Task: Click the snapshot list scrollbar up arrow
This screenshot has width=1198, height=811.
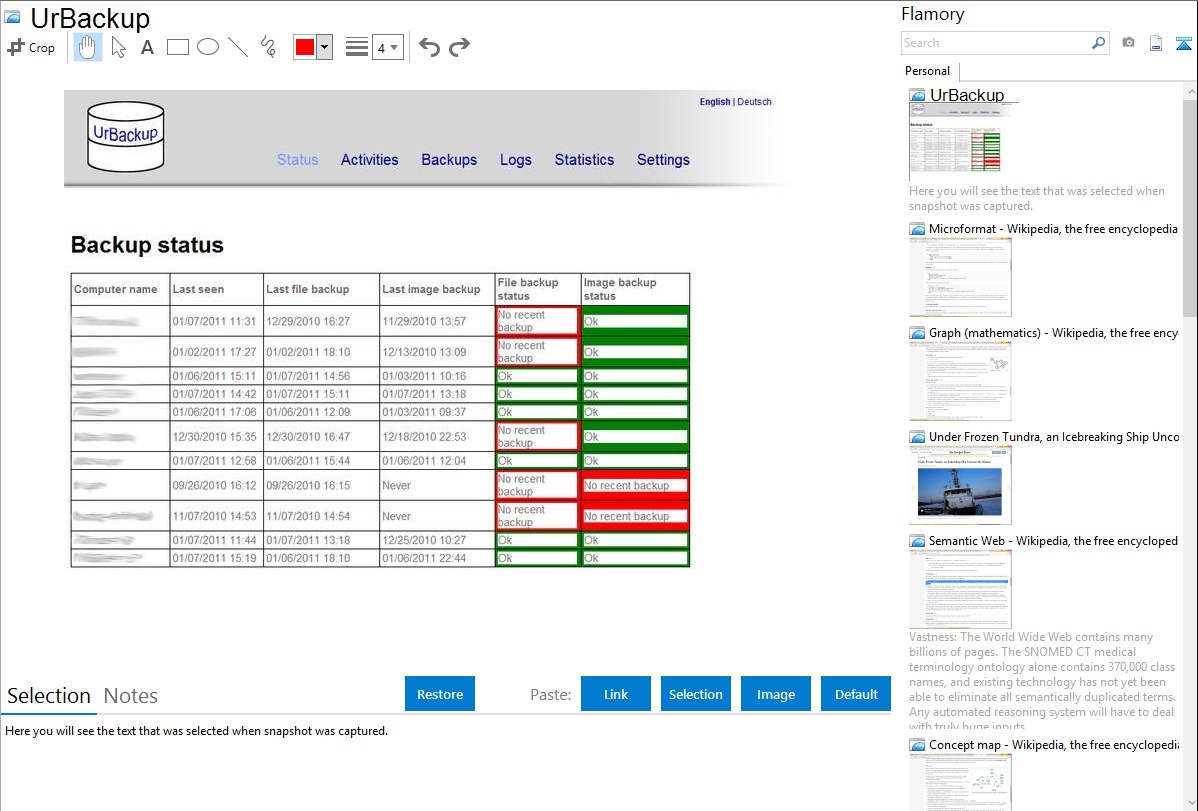Action: 1190,92
